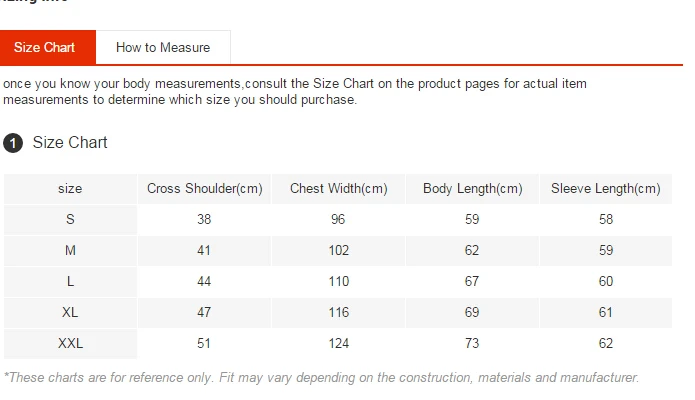Viewport: 695px width, 400px height.
Task: Switch to How to Measure tab
Action: pos(163,47)
